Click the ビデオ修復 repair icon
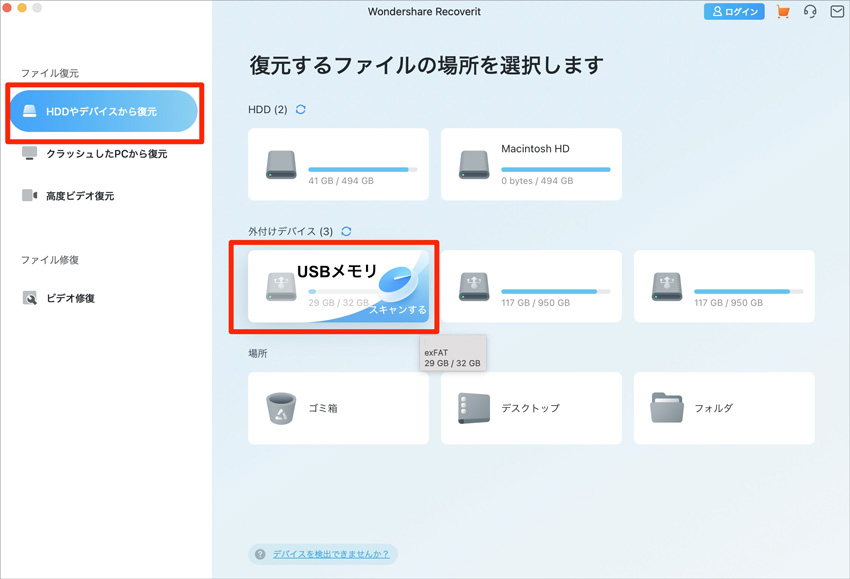Viewport: 850px width, 579px height. pyautogui.click(x=29, y=298)
